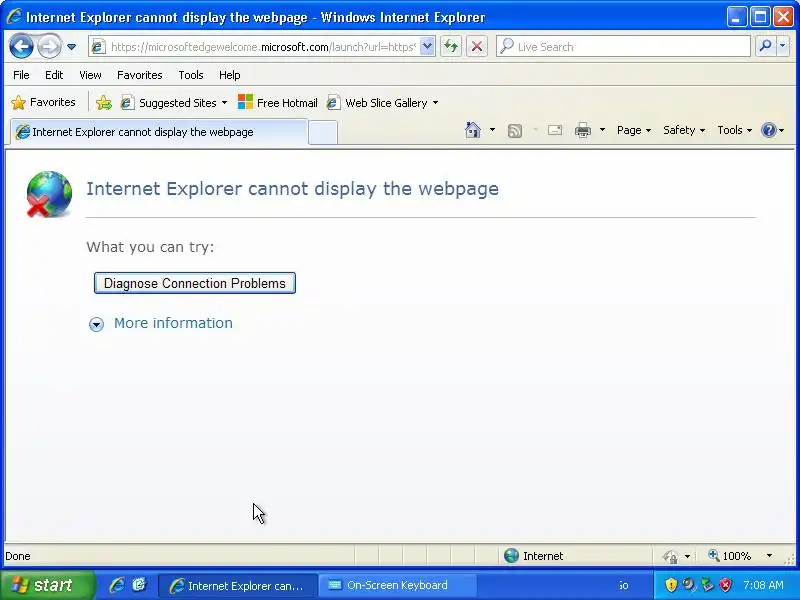Expand More information arrow icon

coord(96,324)
